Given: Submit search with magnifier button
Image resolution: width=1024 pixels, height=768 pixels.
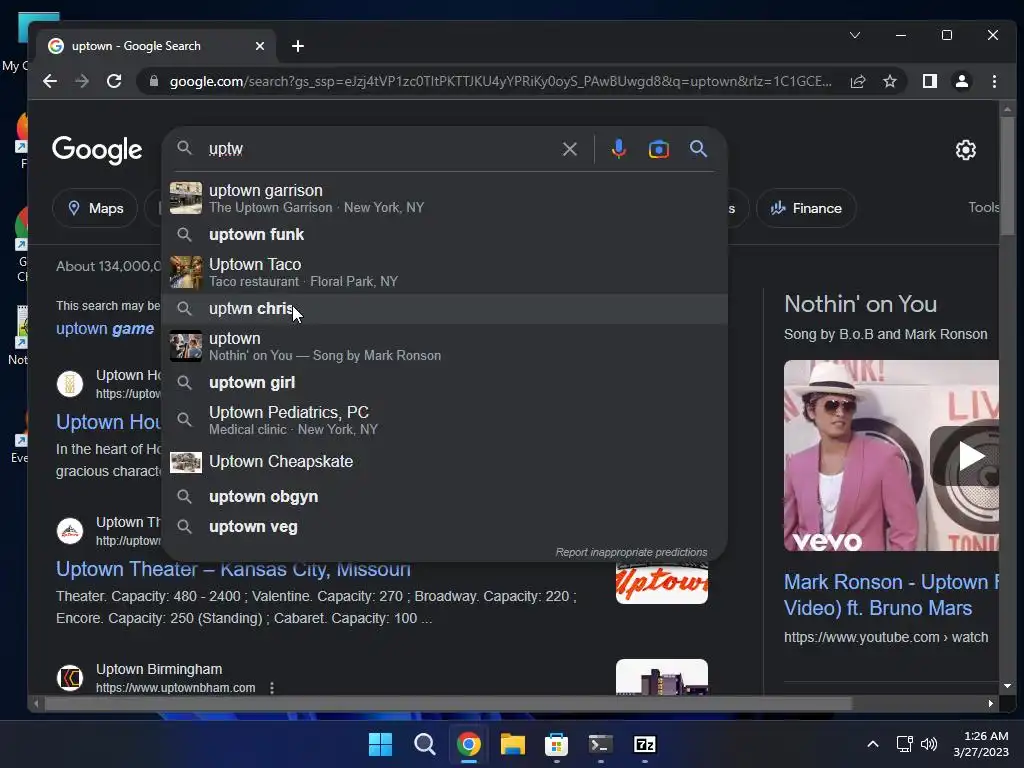Looking at the screenshot, I should 698,149.
